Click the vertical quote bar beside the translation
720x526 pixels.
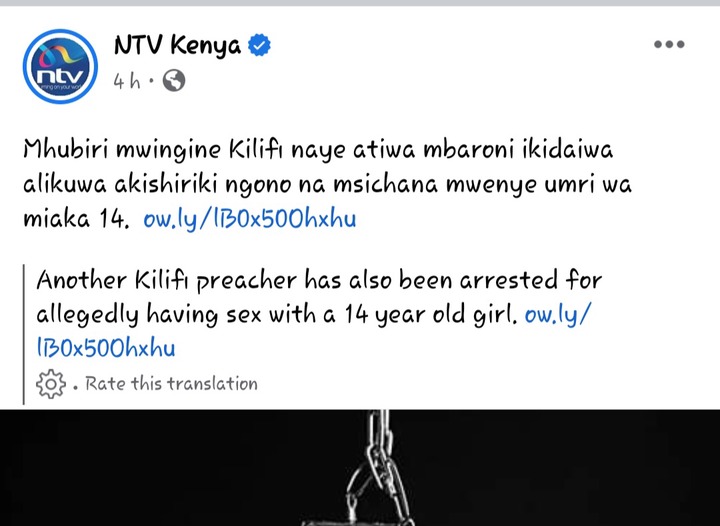point(24,334)
